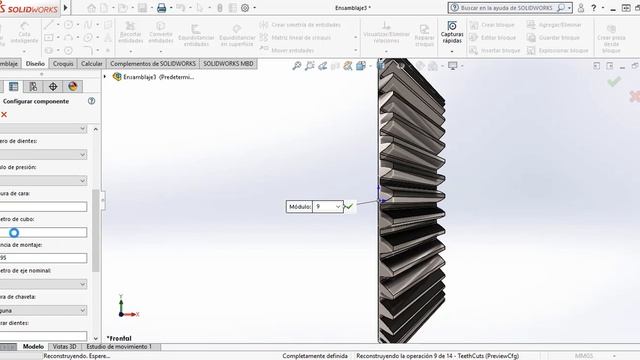Click the Recortar entidades tool
640x360 pixels.
click(131, 33)
